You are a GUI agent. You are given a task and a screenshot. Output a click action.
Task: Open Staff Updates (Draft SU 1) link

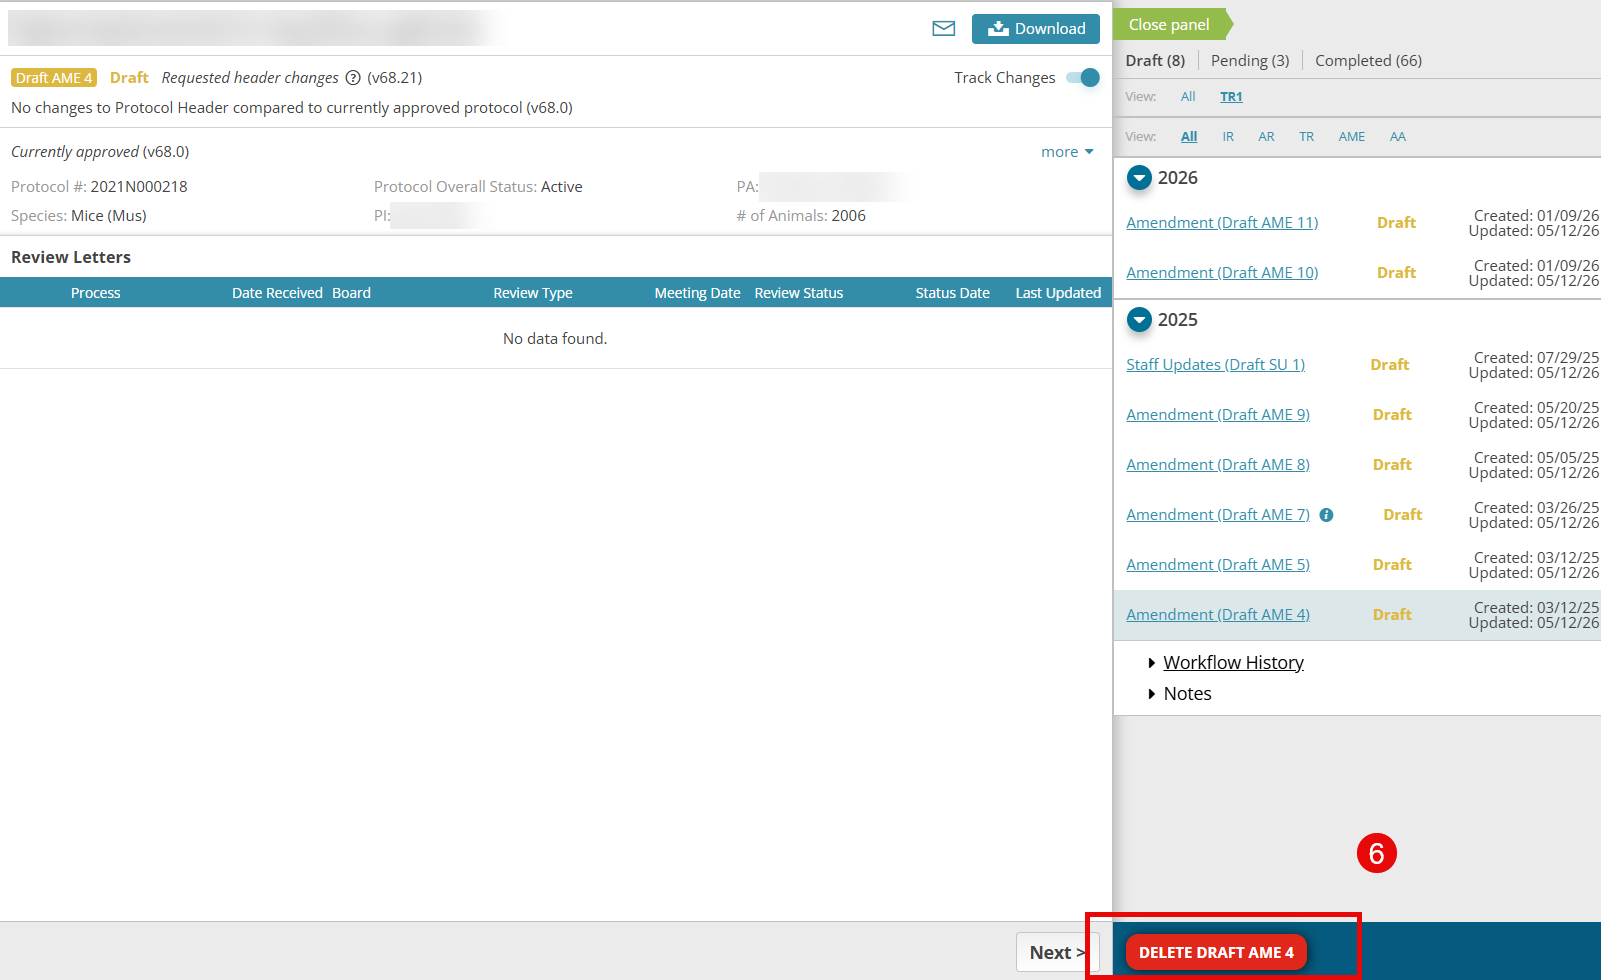tap(1215, 365)
